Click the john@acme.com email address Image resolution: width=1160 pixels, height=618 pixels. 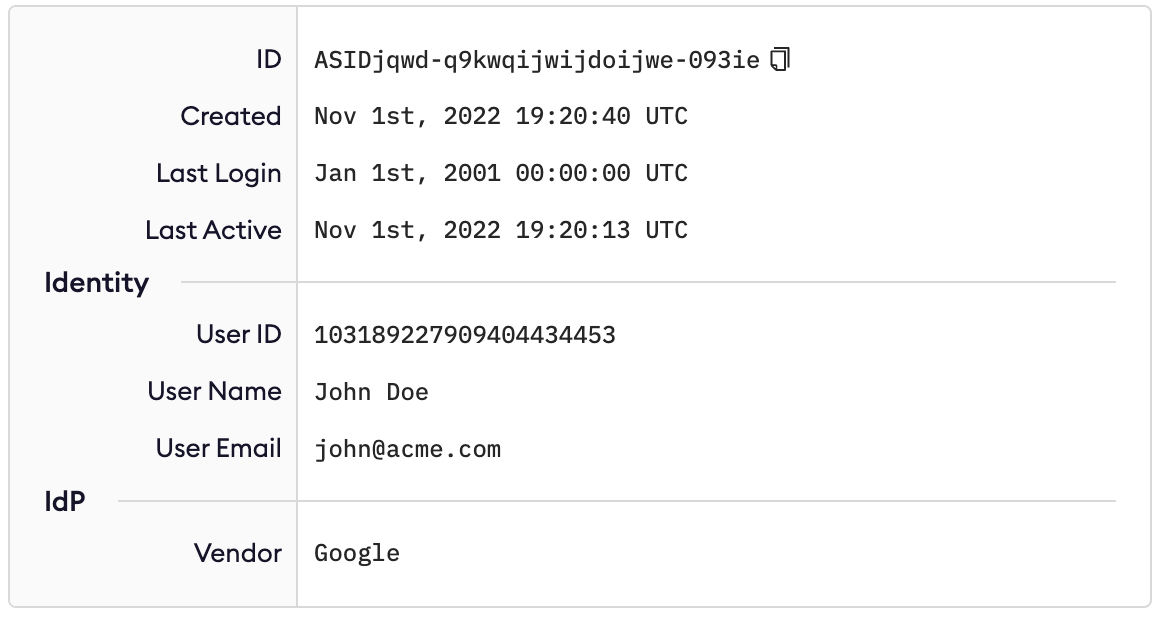click(407, 449)
